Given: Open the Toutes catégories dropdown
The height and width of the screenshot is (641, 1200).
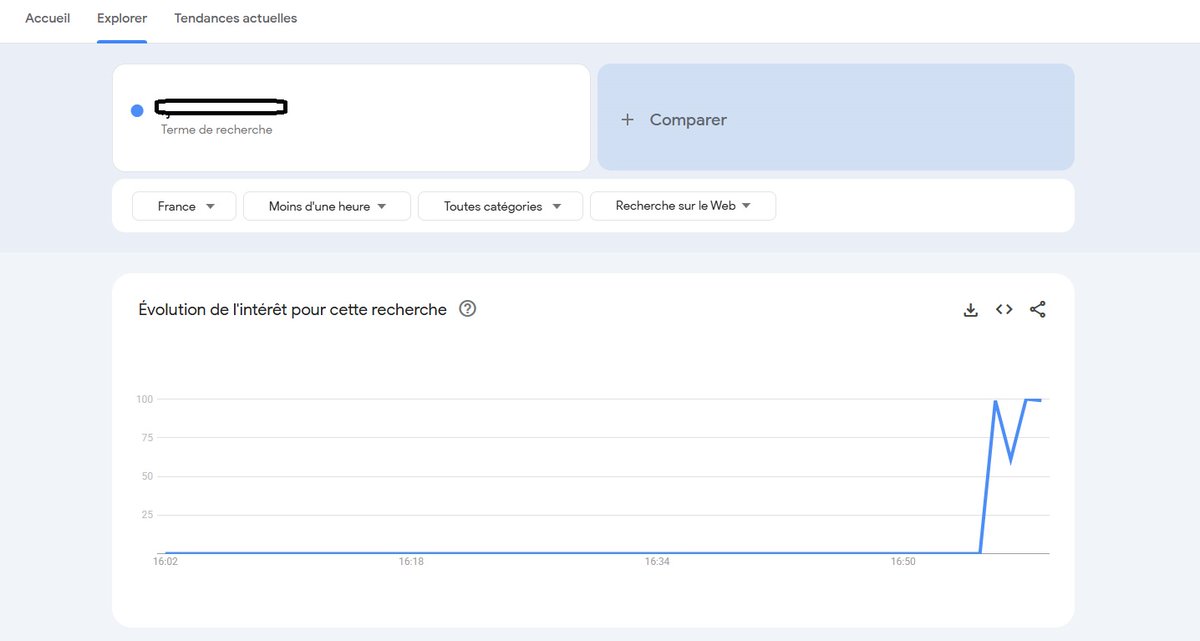Looking at the screenshot, I should (500, 206).
